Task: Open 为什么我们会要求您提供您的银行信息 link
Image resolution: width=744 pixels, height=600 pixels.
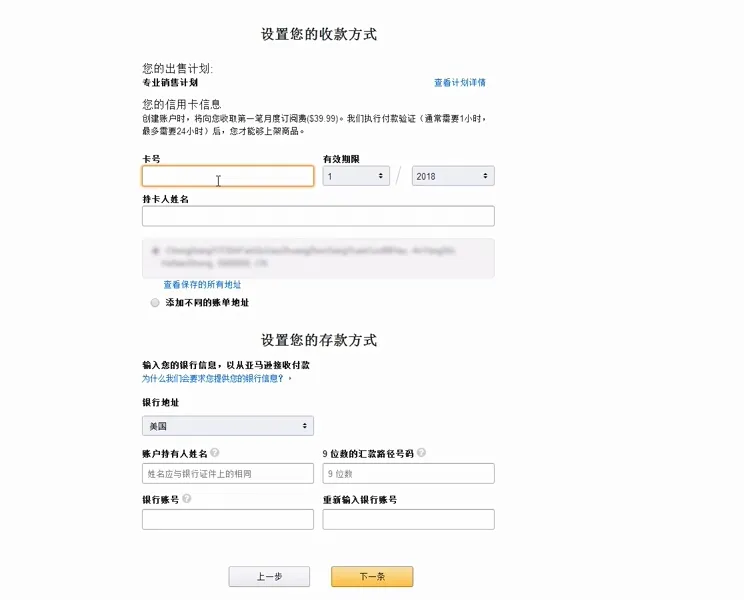Action: (x=213, y=378)
